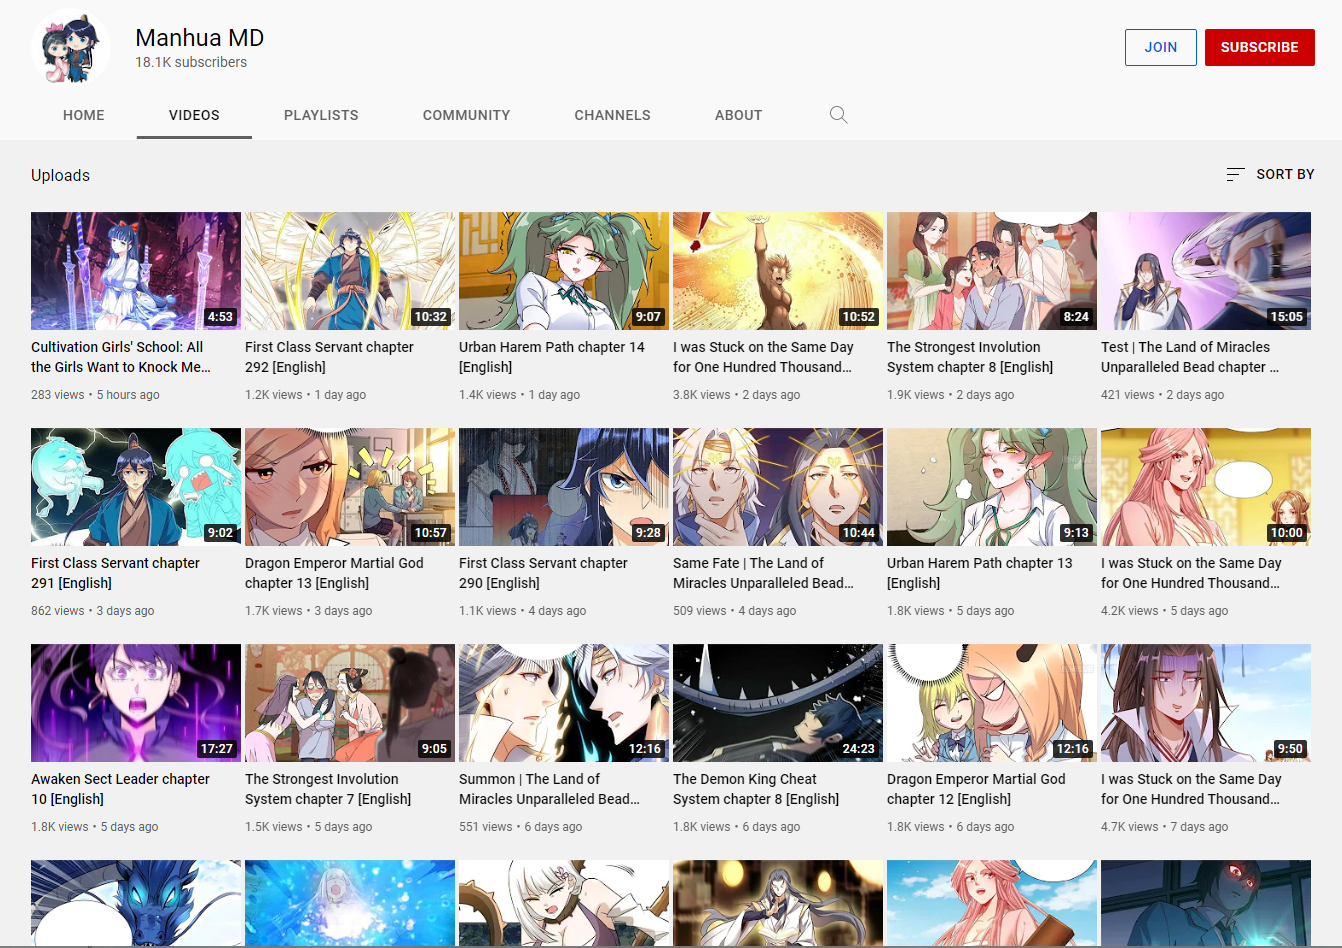Open the blue dragon thumbnail in bottom row
Viewport: 1342px width, 948px height.
coord(136,903)
